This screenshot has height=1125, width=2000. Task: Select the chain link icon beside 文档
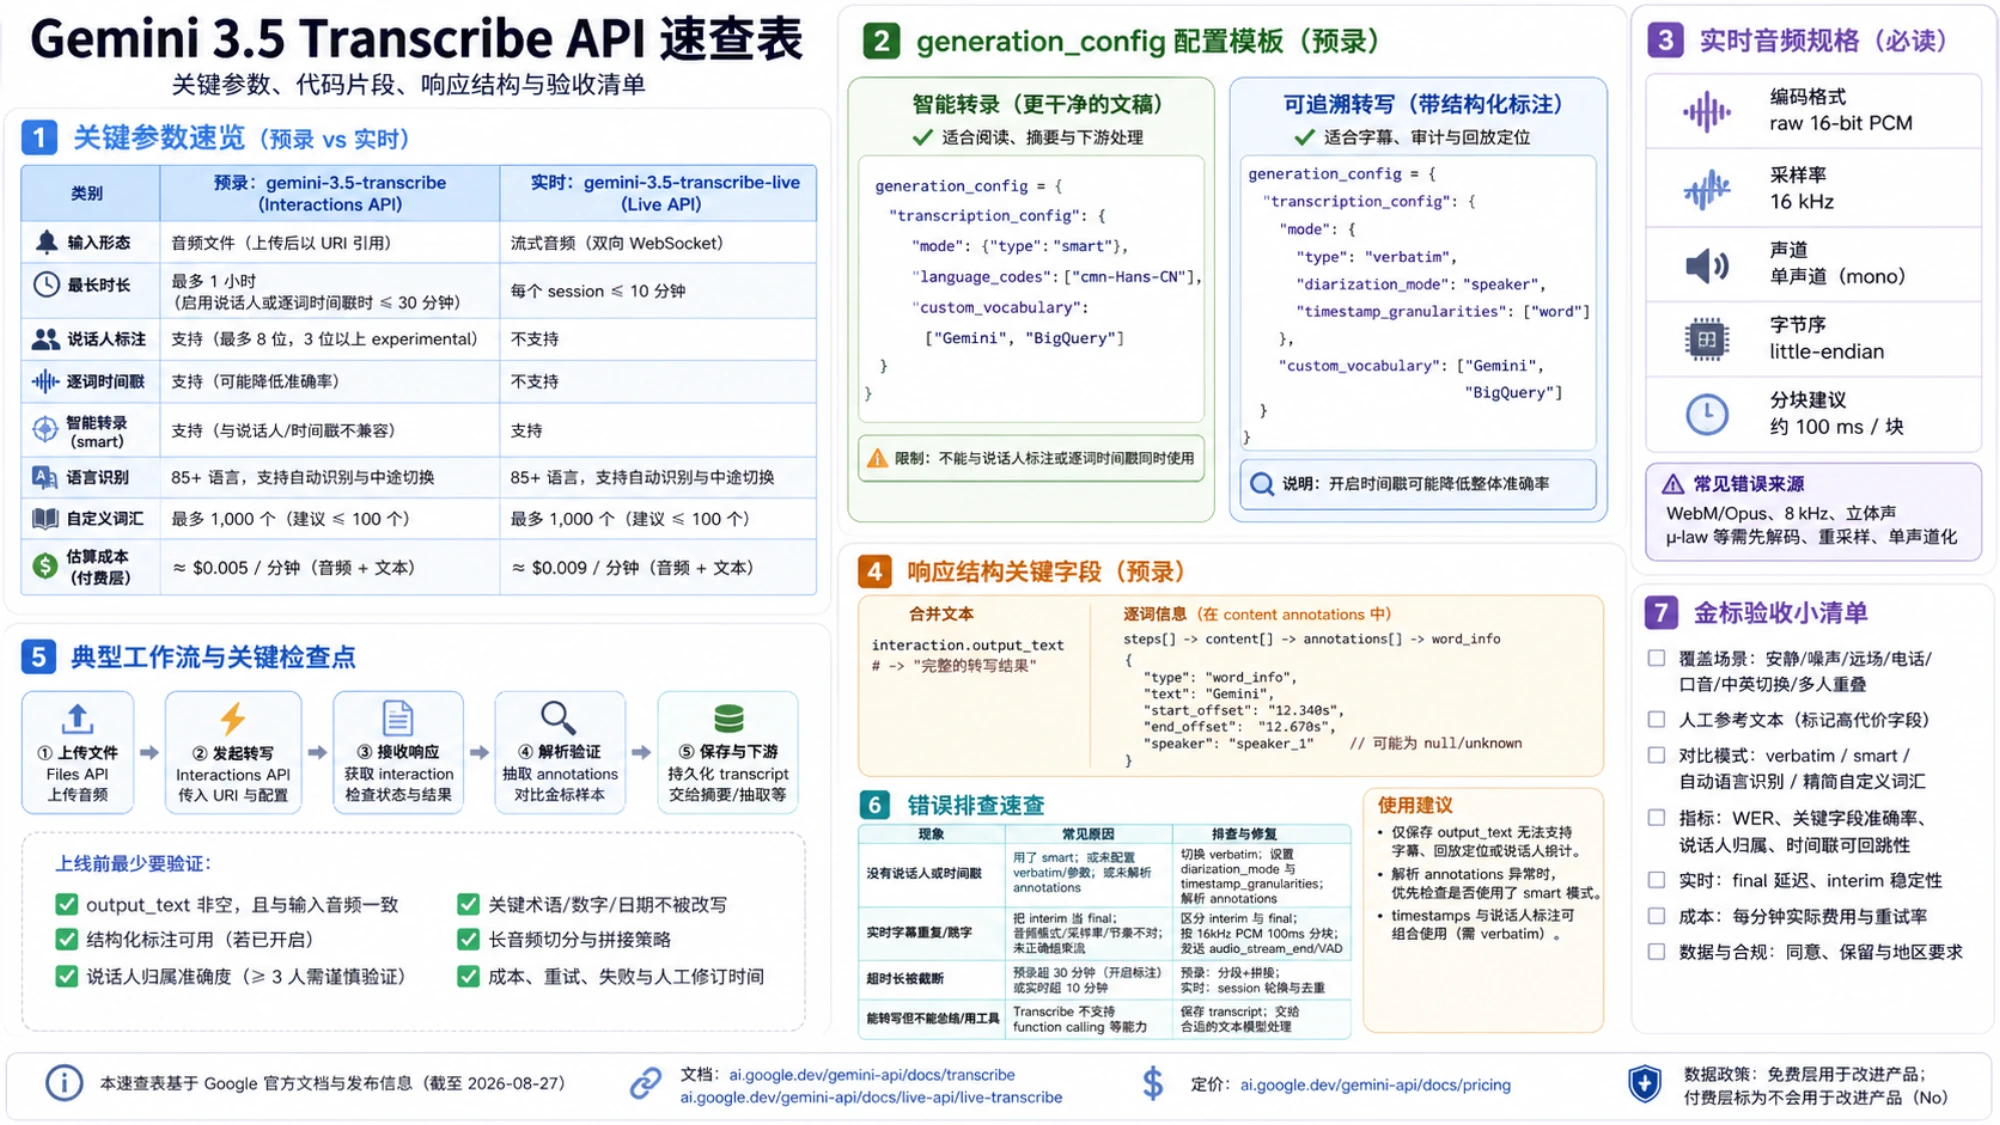point(646,1083)
